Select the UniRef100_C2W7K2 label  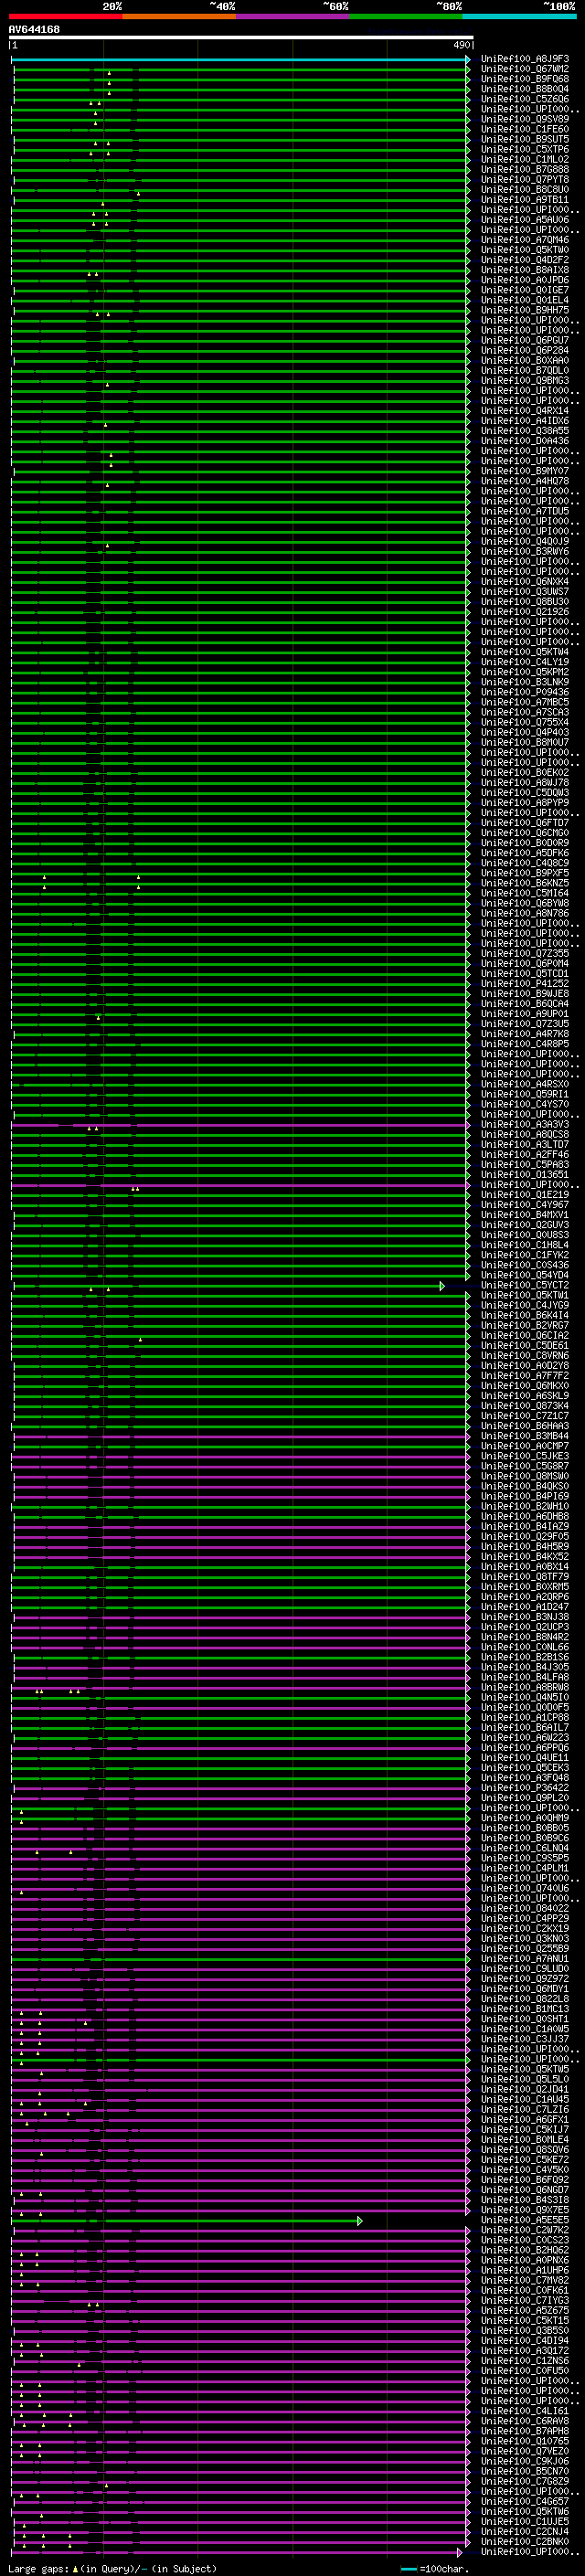[x=524, y=2230]
